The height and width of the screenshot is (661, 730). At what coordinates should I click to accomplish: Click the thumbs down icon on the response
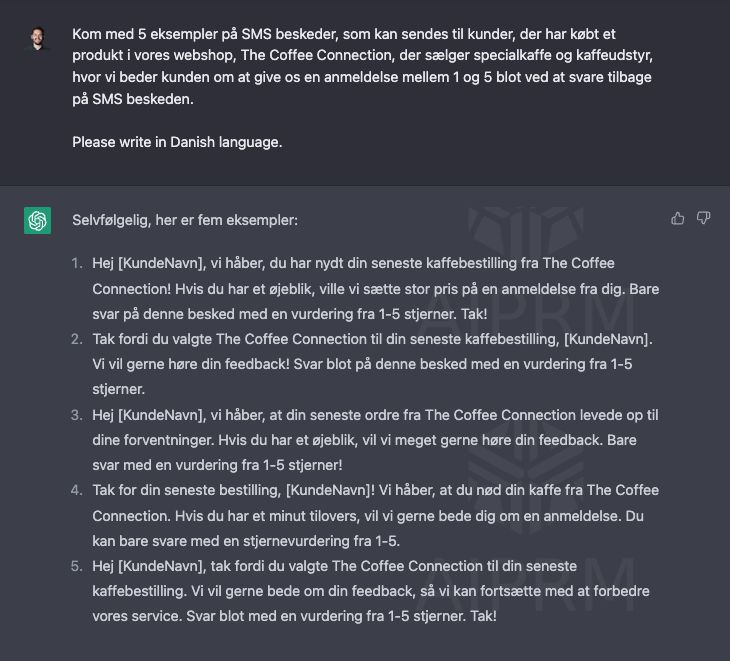[x=703, y=218]
